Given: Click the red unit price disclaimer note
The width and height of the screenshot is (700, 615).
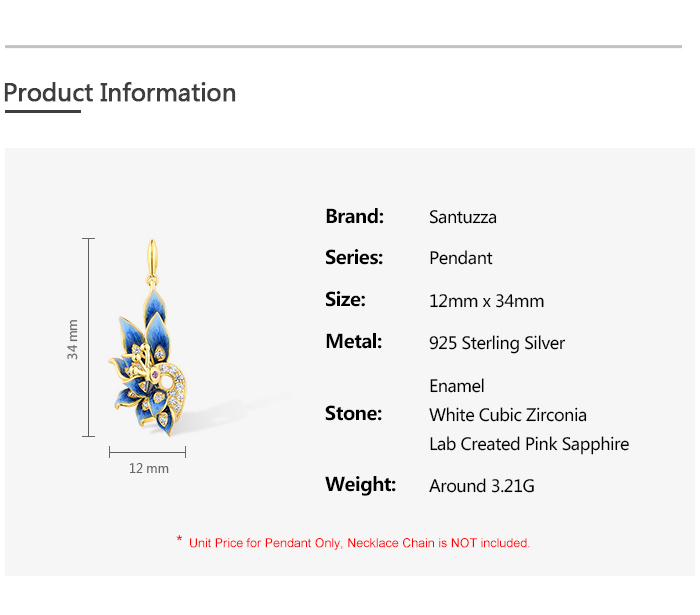Looking at the screenshot, I should click(x=358, y=543).
